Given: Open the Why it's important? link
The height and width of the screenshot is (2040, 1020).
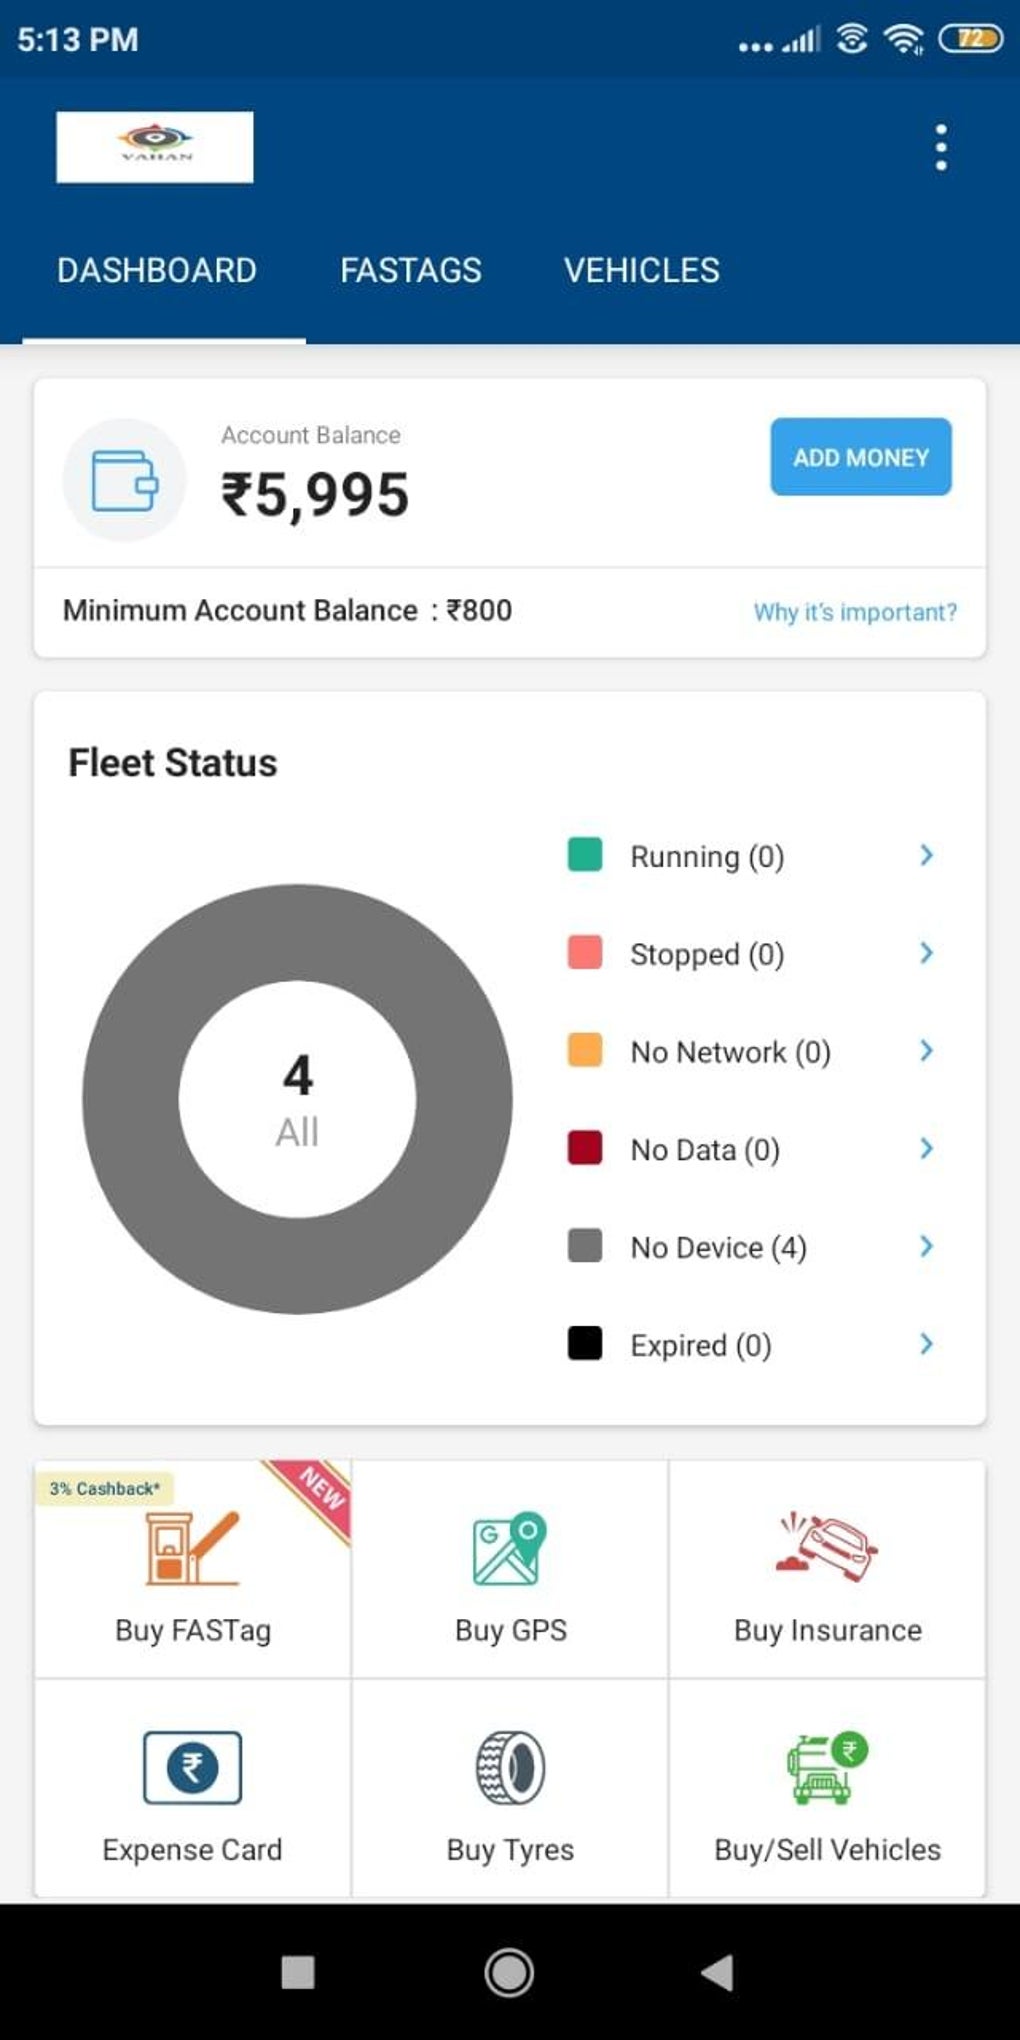Looking at the screenshot, I should pyautogui.click(x=855, y=612).
